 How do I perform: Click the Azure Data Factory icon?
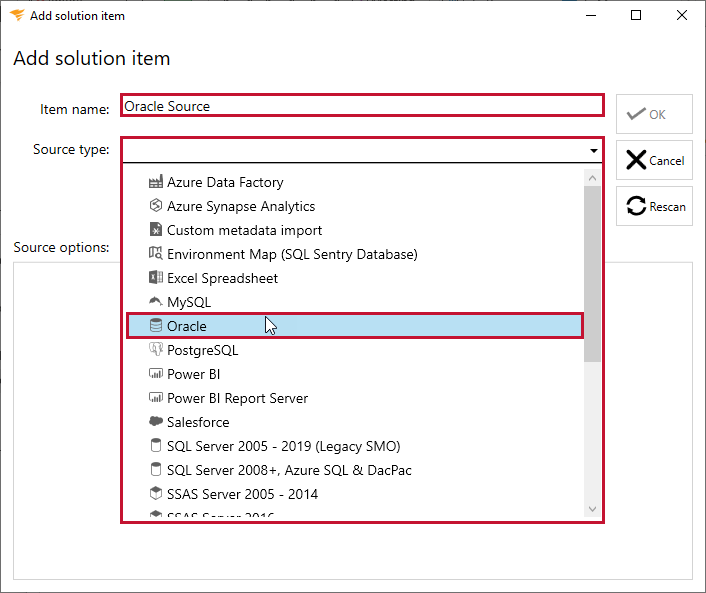click(x=155, y=182)
